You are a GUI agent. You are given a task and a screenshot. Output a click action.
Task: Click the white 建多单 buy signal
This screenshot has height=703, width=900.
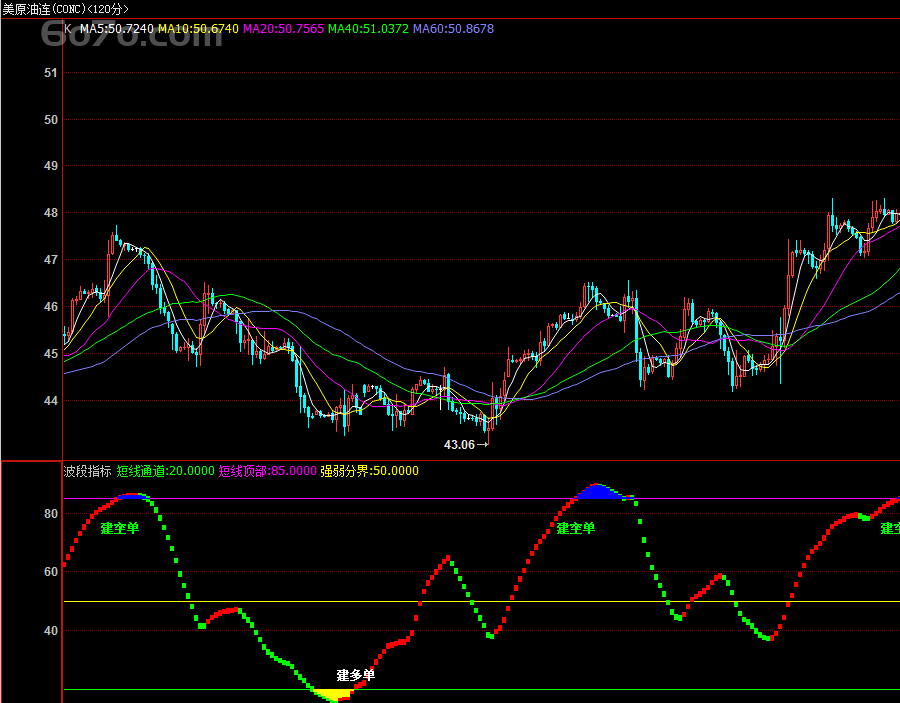tap(355, 675)
